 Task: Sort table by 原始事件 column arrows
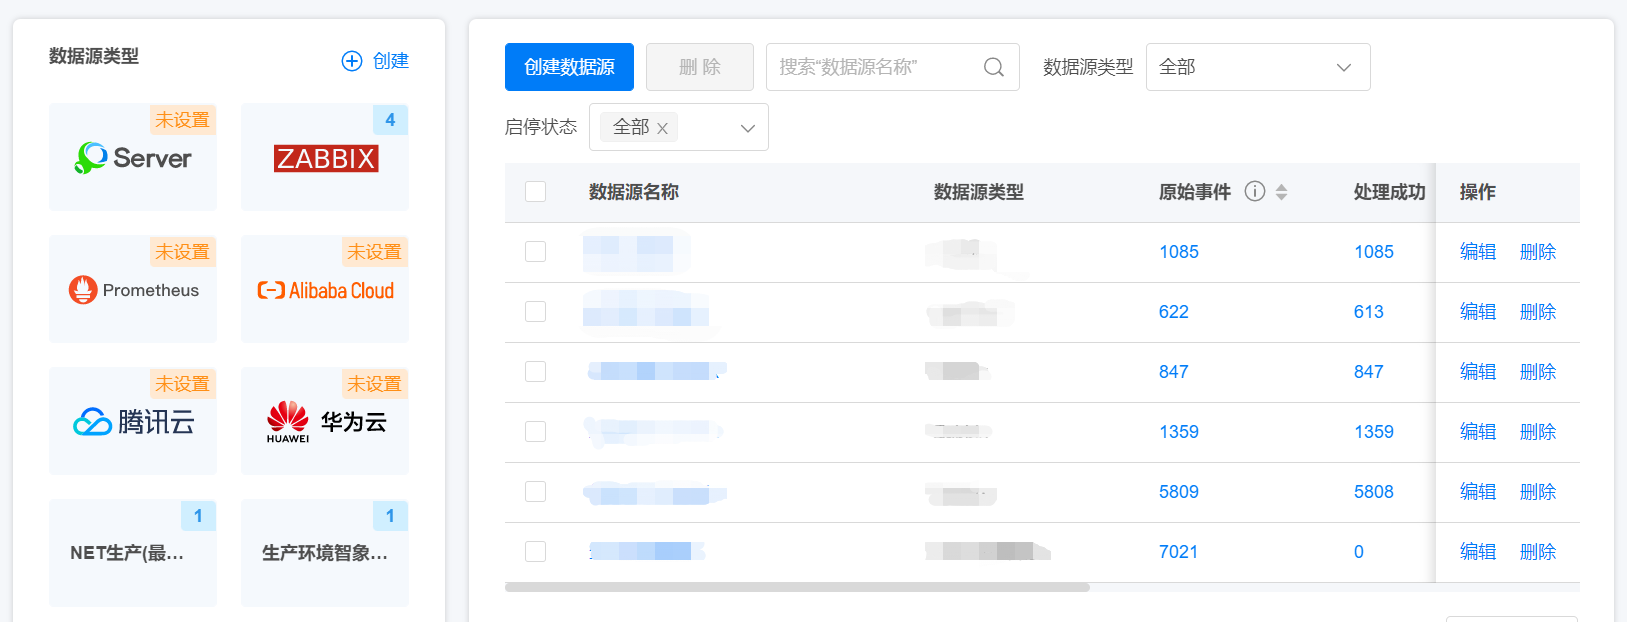click(x=1281, y=192)
